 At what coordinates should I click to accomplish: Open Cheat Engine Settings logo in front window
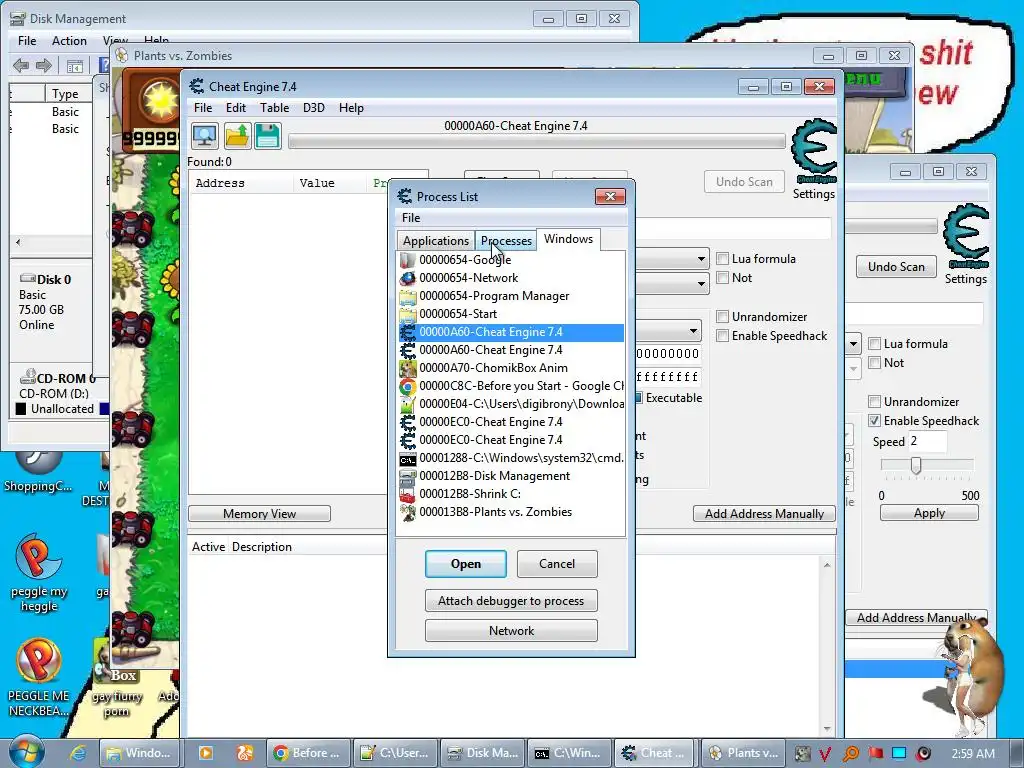tap(814, 152)
